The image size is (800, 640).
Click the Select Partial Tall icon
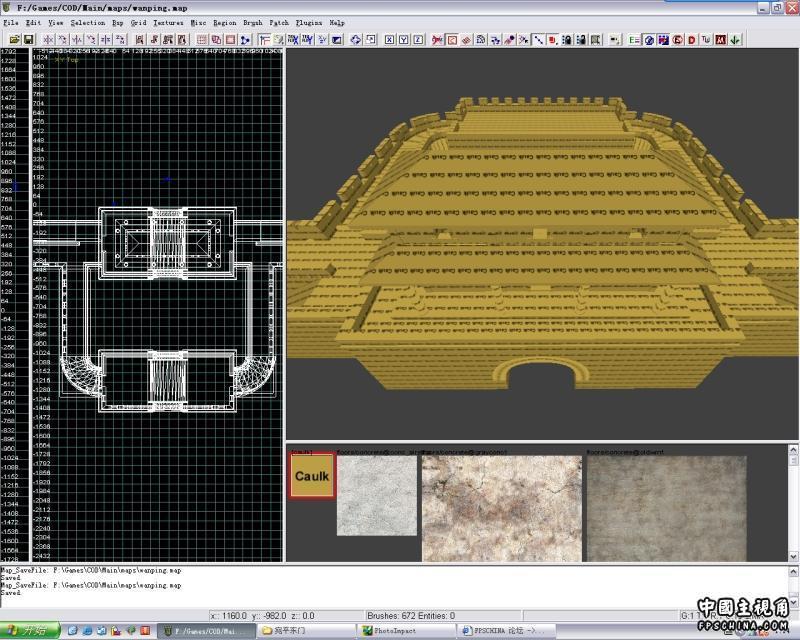tap(168, 40)
